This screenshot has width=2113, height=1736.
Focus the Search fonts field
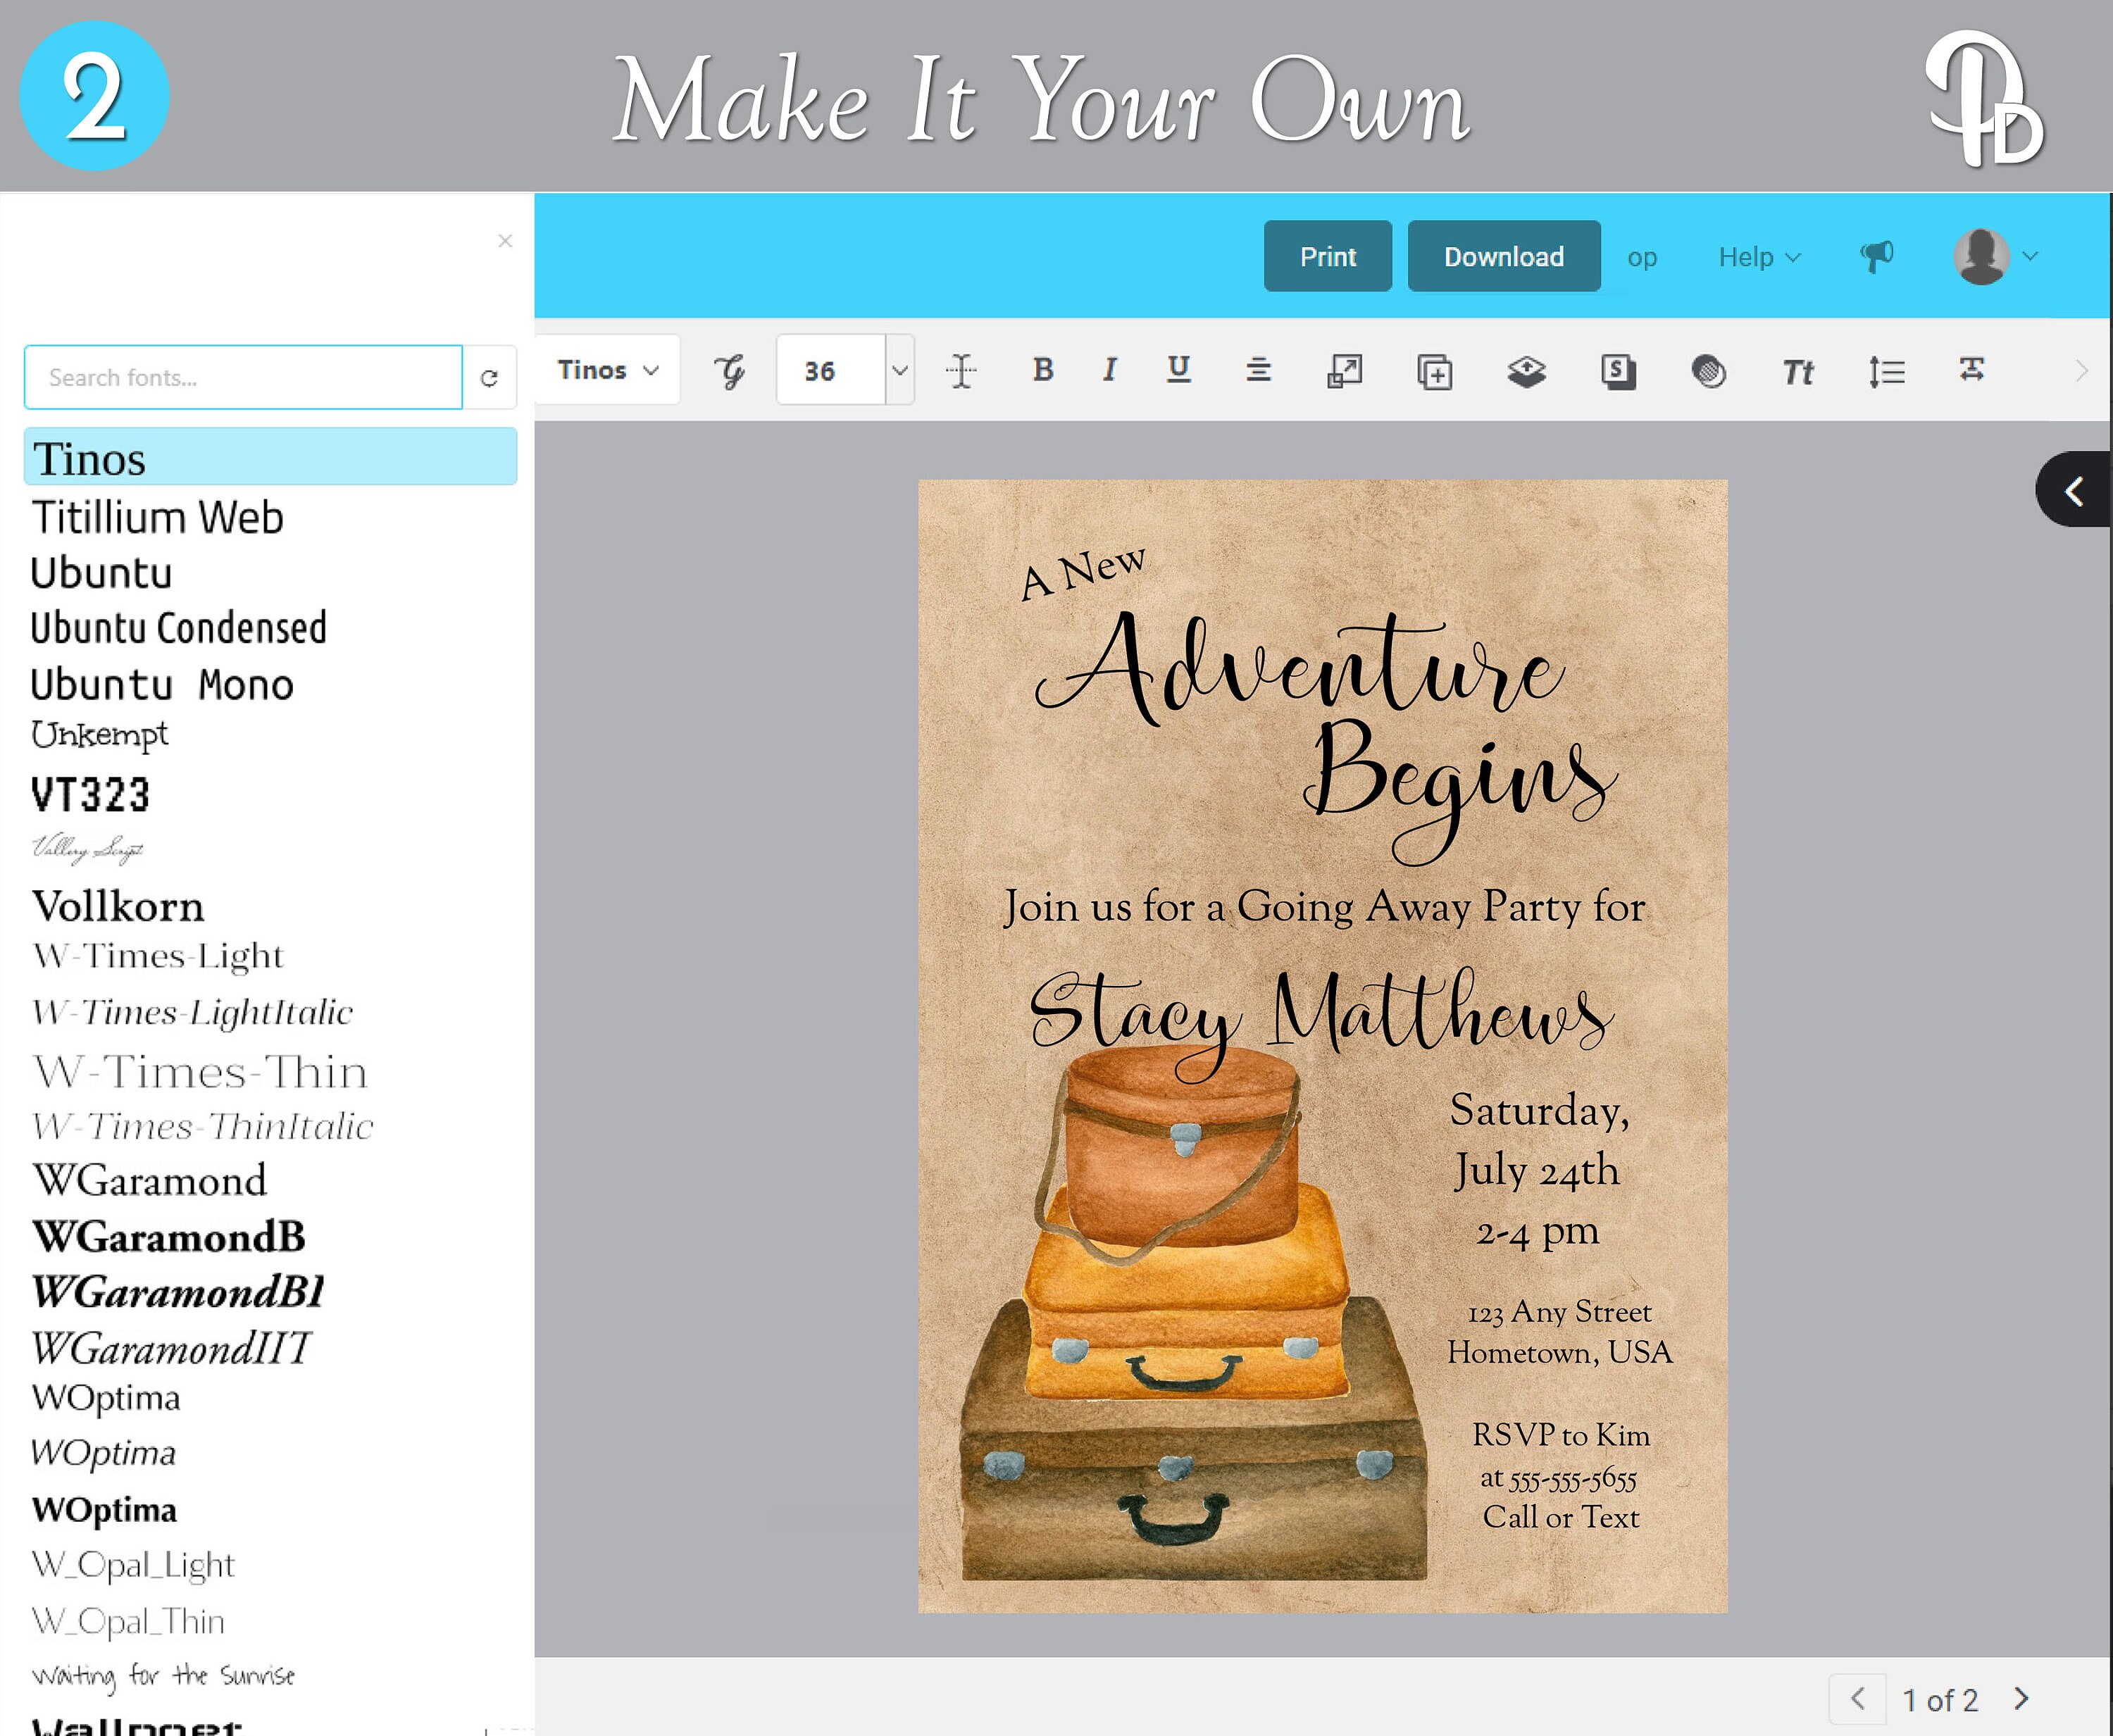tap(243, 378)
